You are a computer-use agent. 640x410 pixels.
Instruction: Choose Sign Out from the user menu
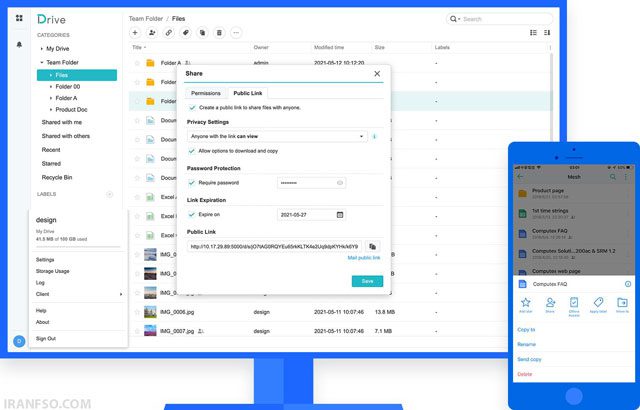(46, 339)
